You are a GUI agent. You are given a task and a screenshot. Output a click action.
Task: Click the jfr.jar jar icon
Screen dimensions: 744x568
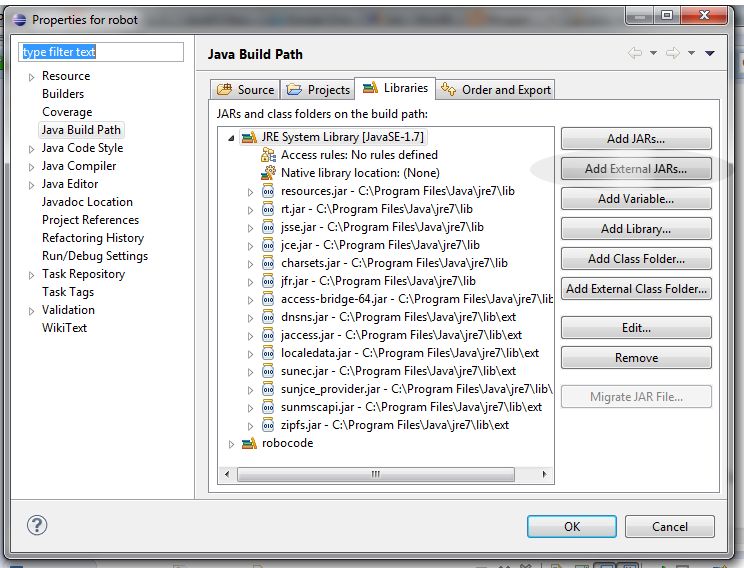pyautogui.click(x=268, y=281)
